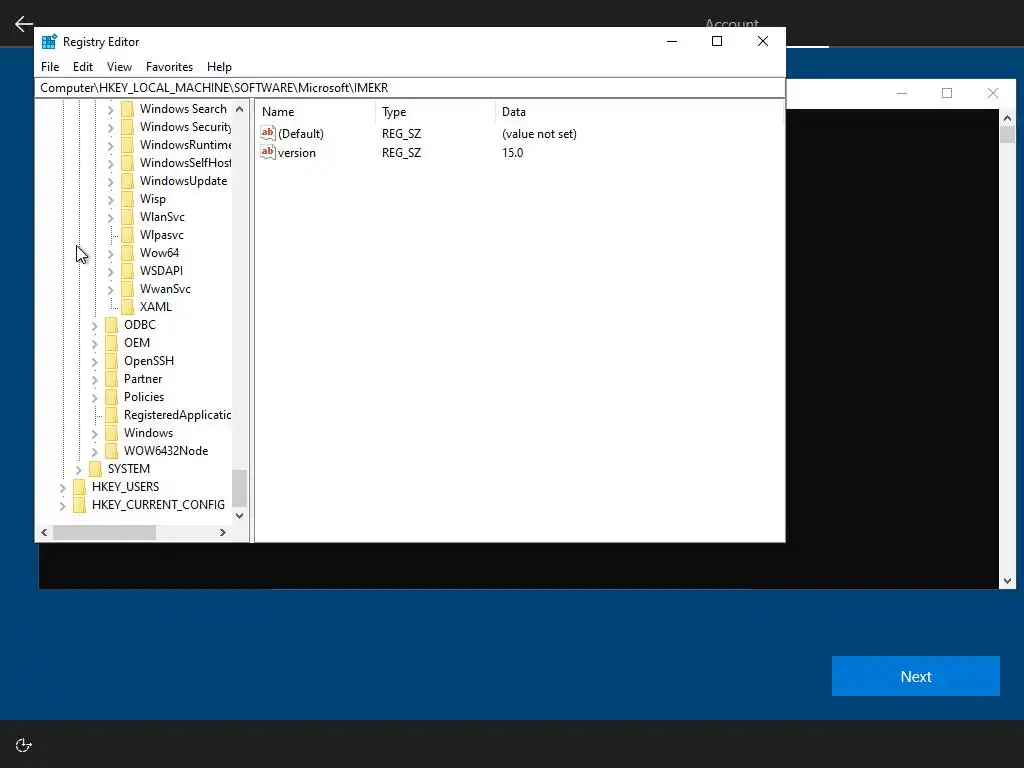Viewport: 1024px width, 768px height.
Task: Select the HKEY_USERS folder icon
Action: click(80, 487)
